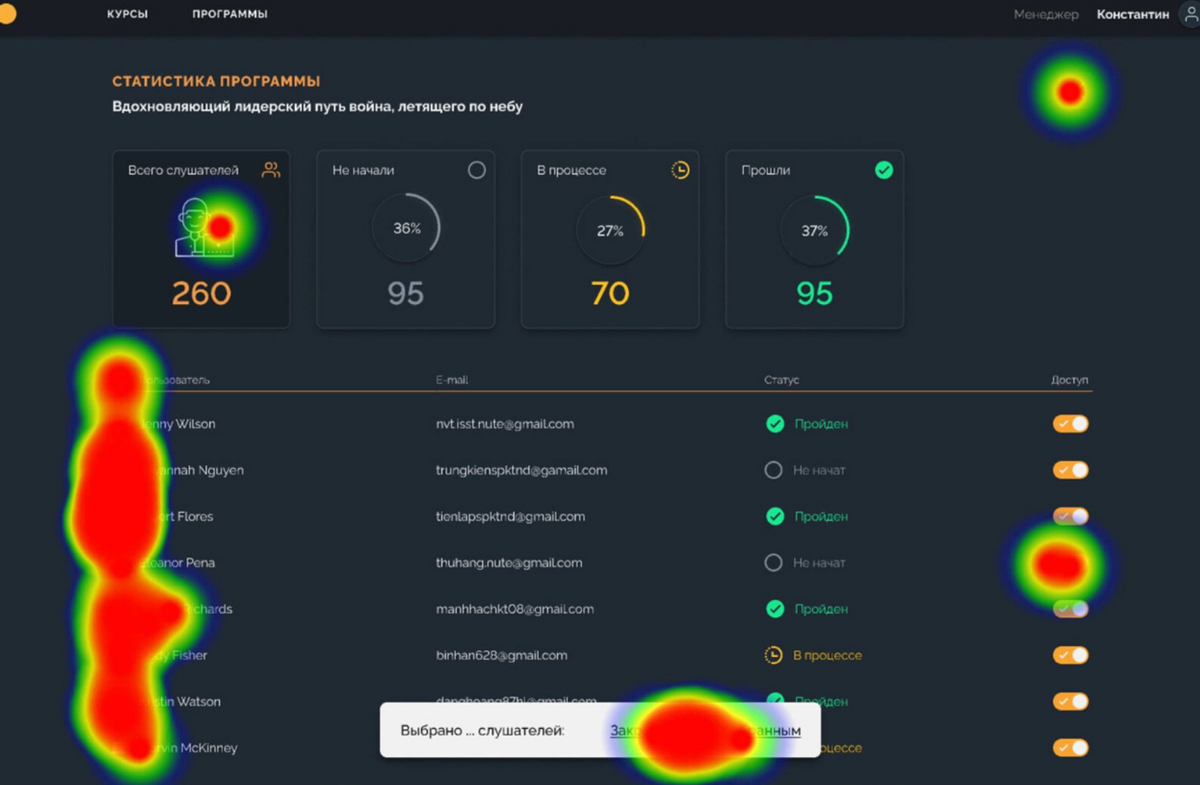Click the clock icon in В процессе card
The width and height of the screenshot is (1200, 785).
(680, 170)
